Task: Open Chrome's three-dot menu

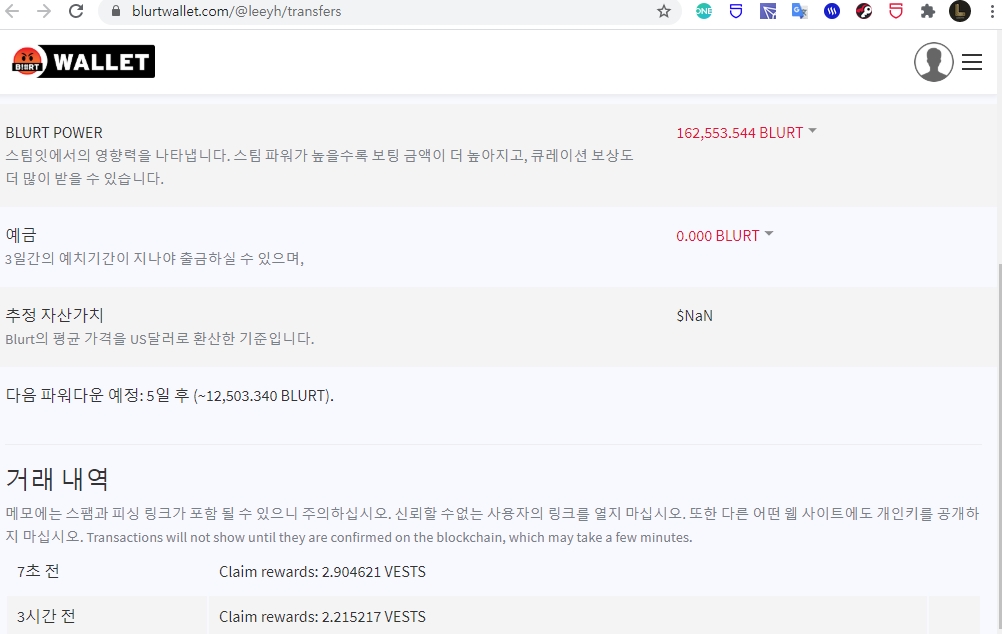Action: coord(990,12)
